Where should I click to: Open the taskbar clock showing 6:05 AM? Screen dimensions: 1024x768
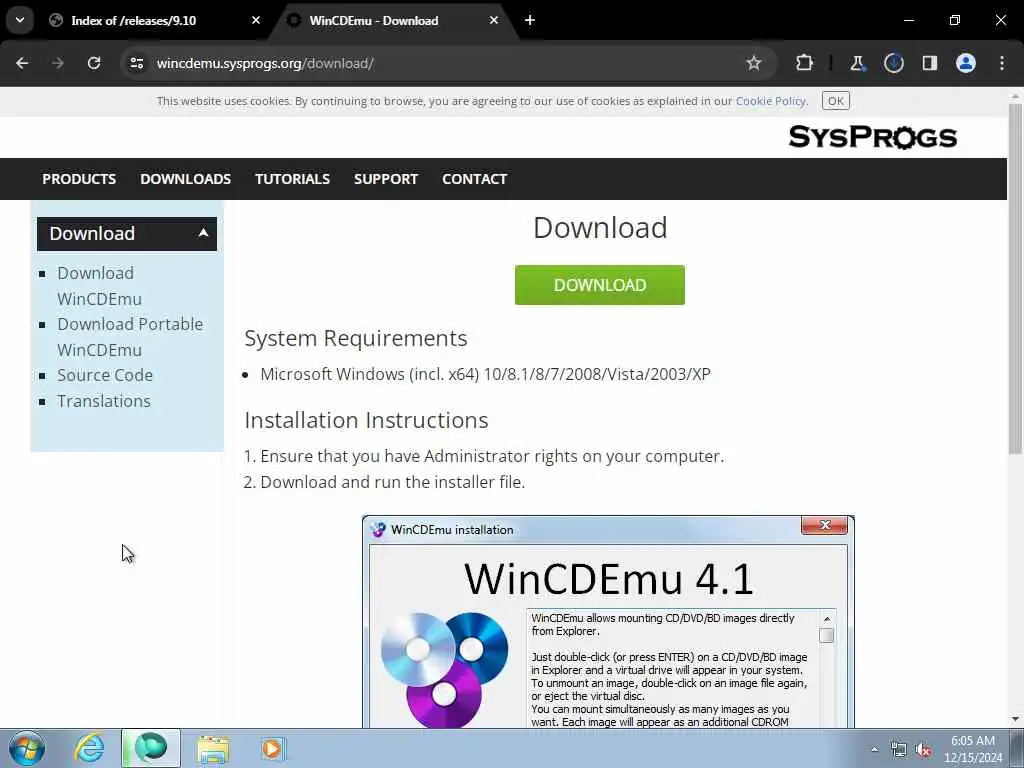973,749
